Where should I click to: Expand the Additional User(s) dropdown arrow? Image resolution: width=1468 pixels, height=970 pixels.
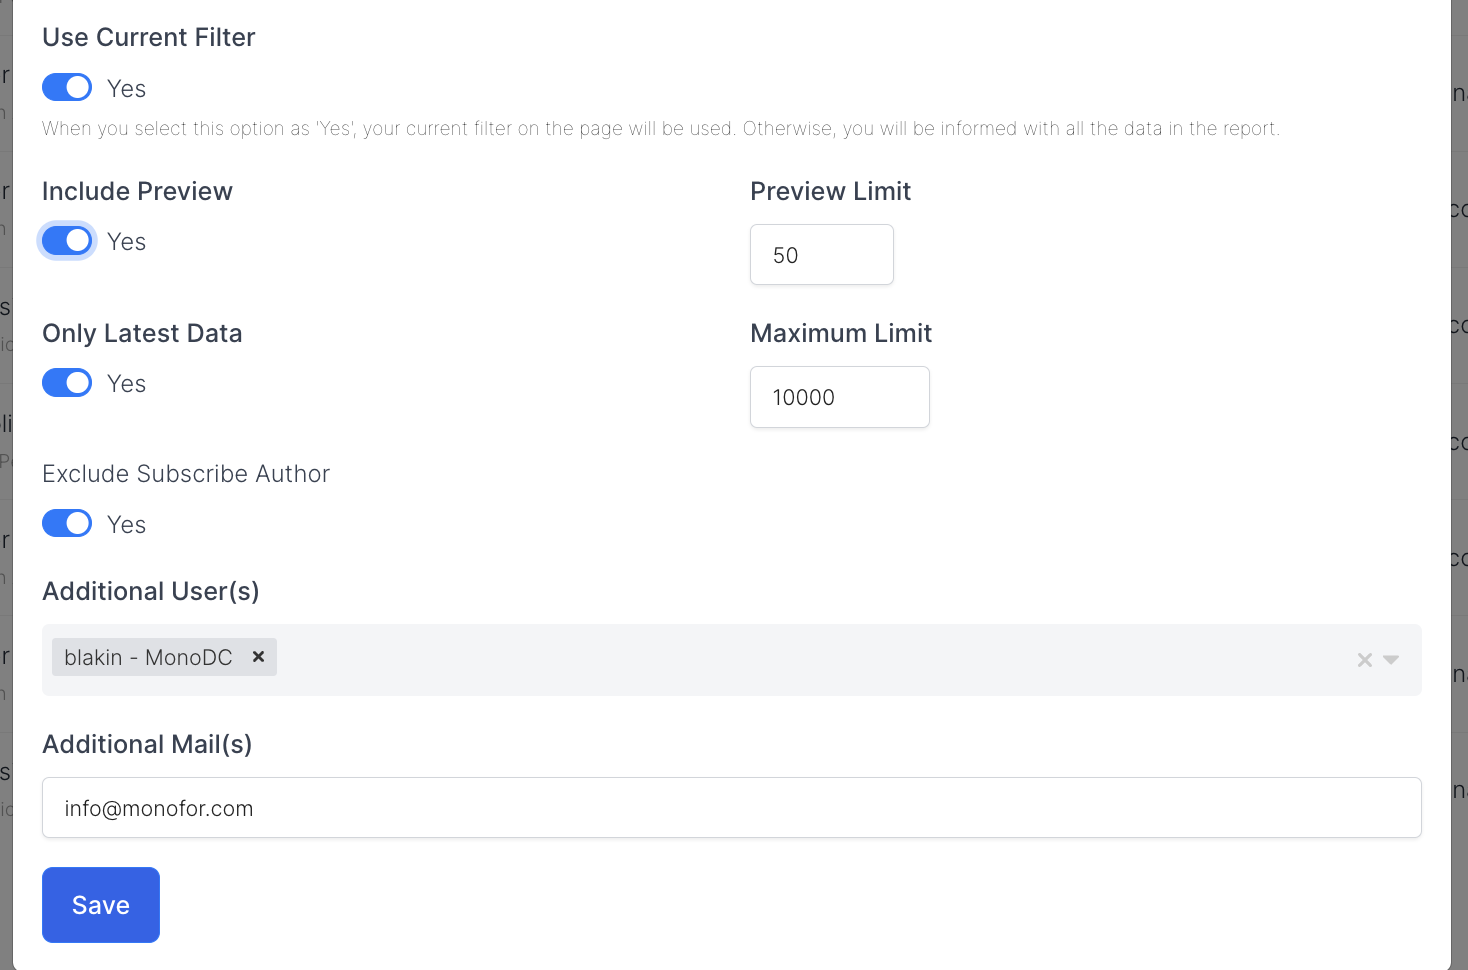1391,660
